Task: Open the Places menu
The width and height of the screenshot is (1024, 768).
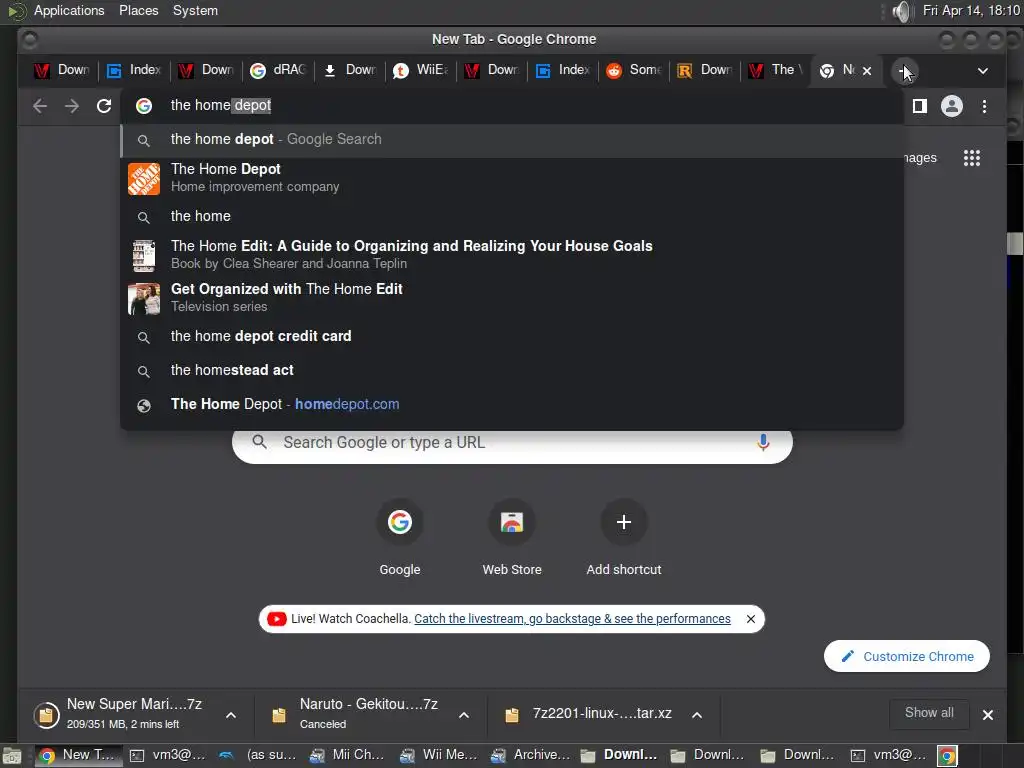Action: pyautogui.click(x=138, y=10)
